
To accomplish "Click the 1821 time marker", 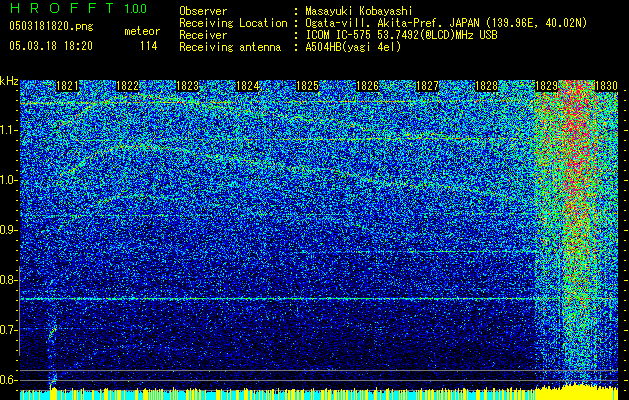I will (67, 86).
